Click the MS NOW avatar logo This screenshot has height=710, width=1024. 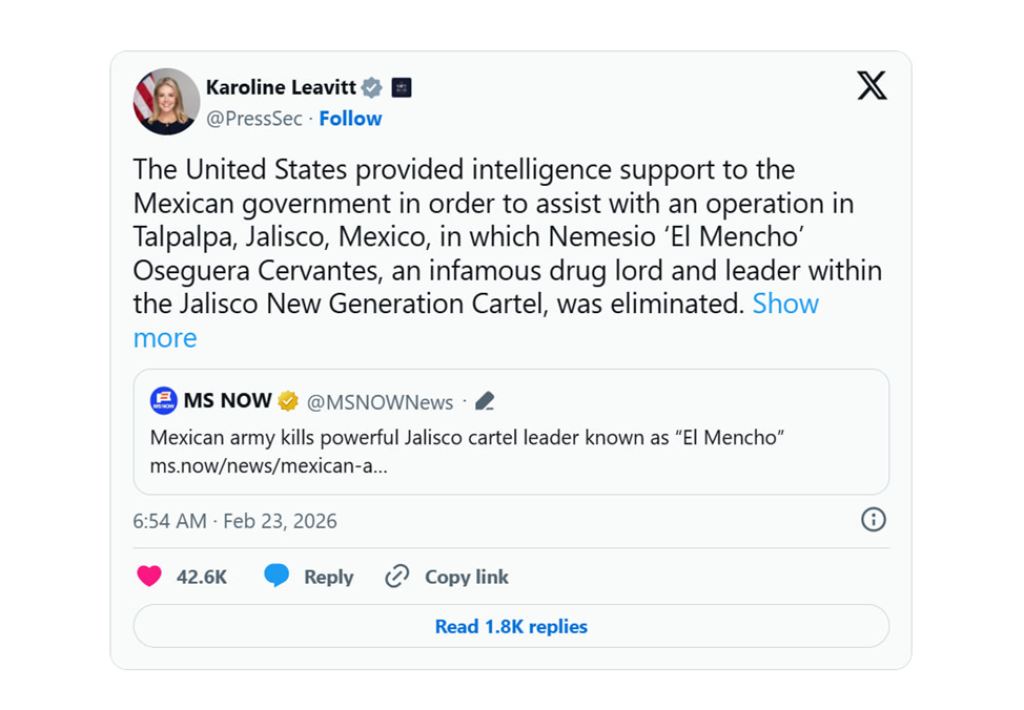click(163, 401)
